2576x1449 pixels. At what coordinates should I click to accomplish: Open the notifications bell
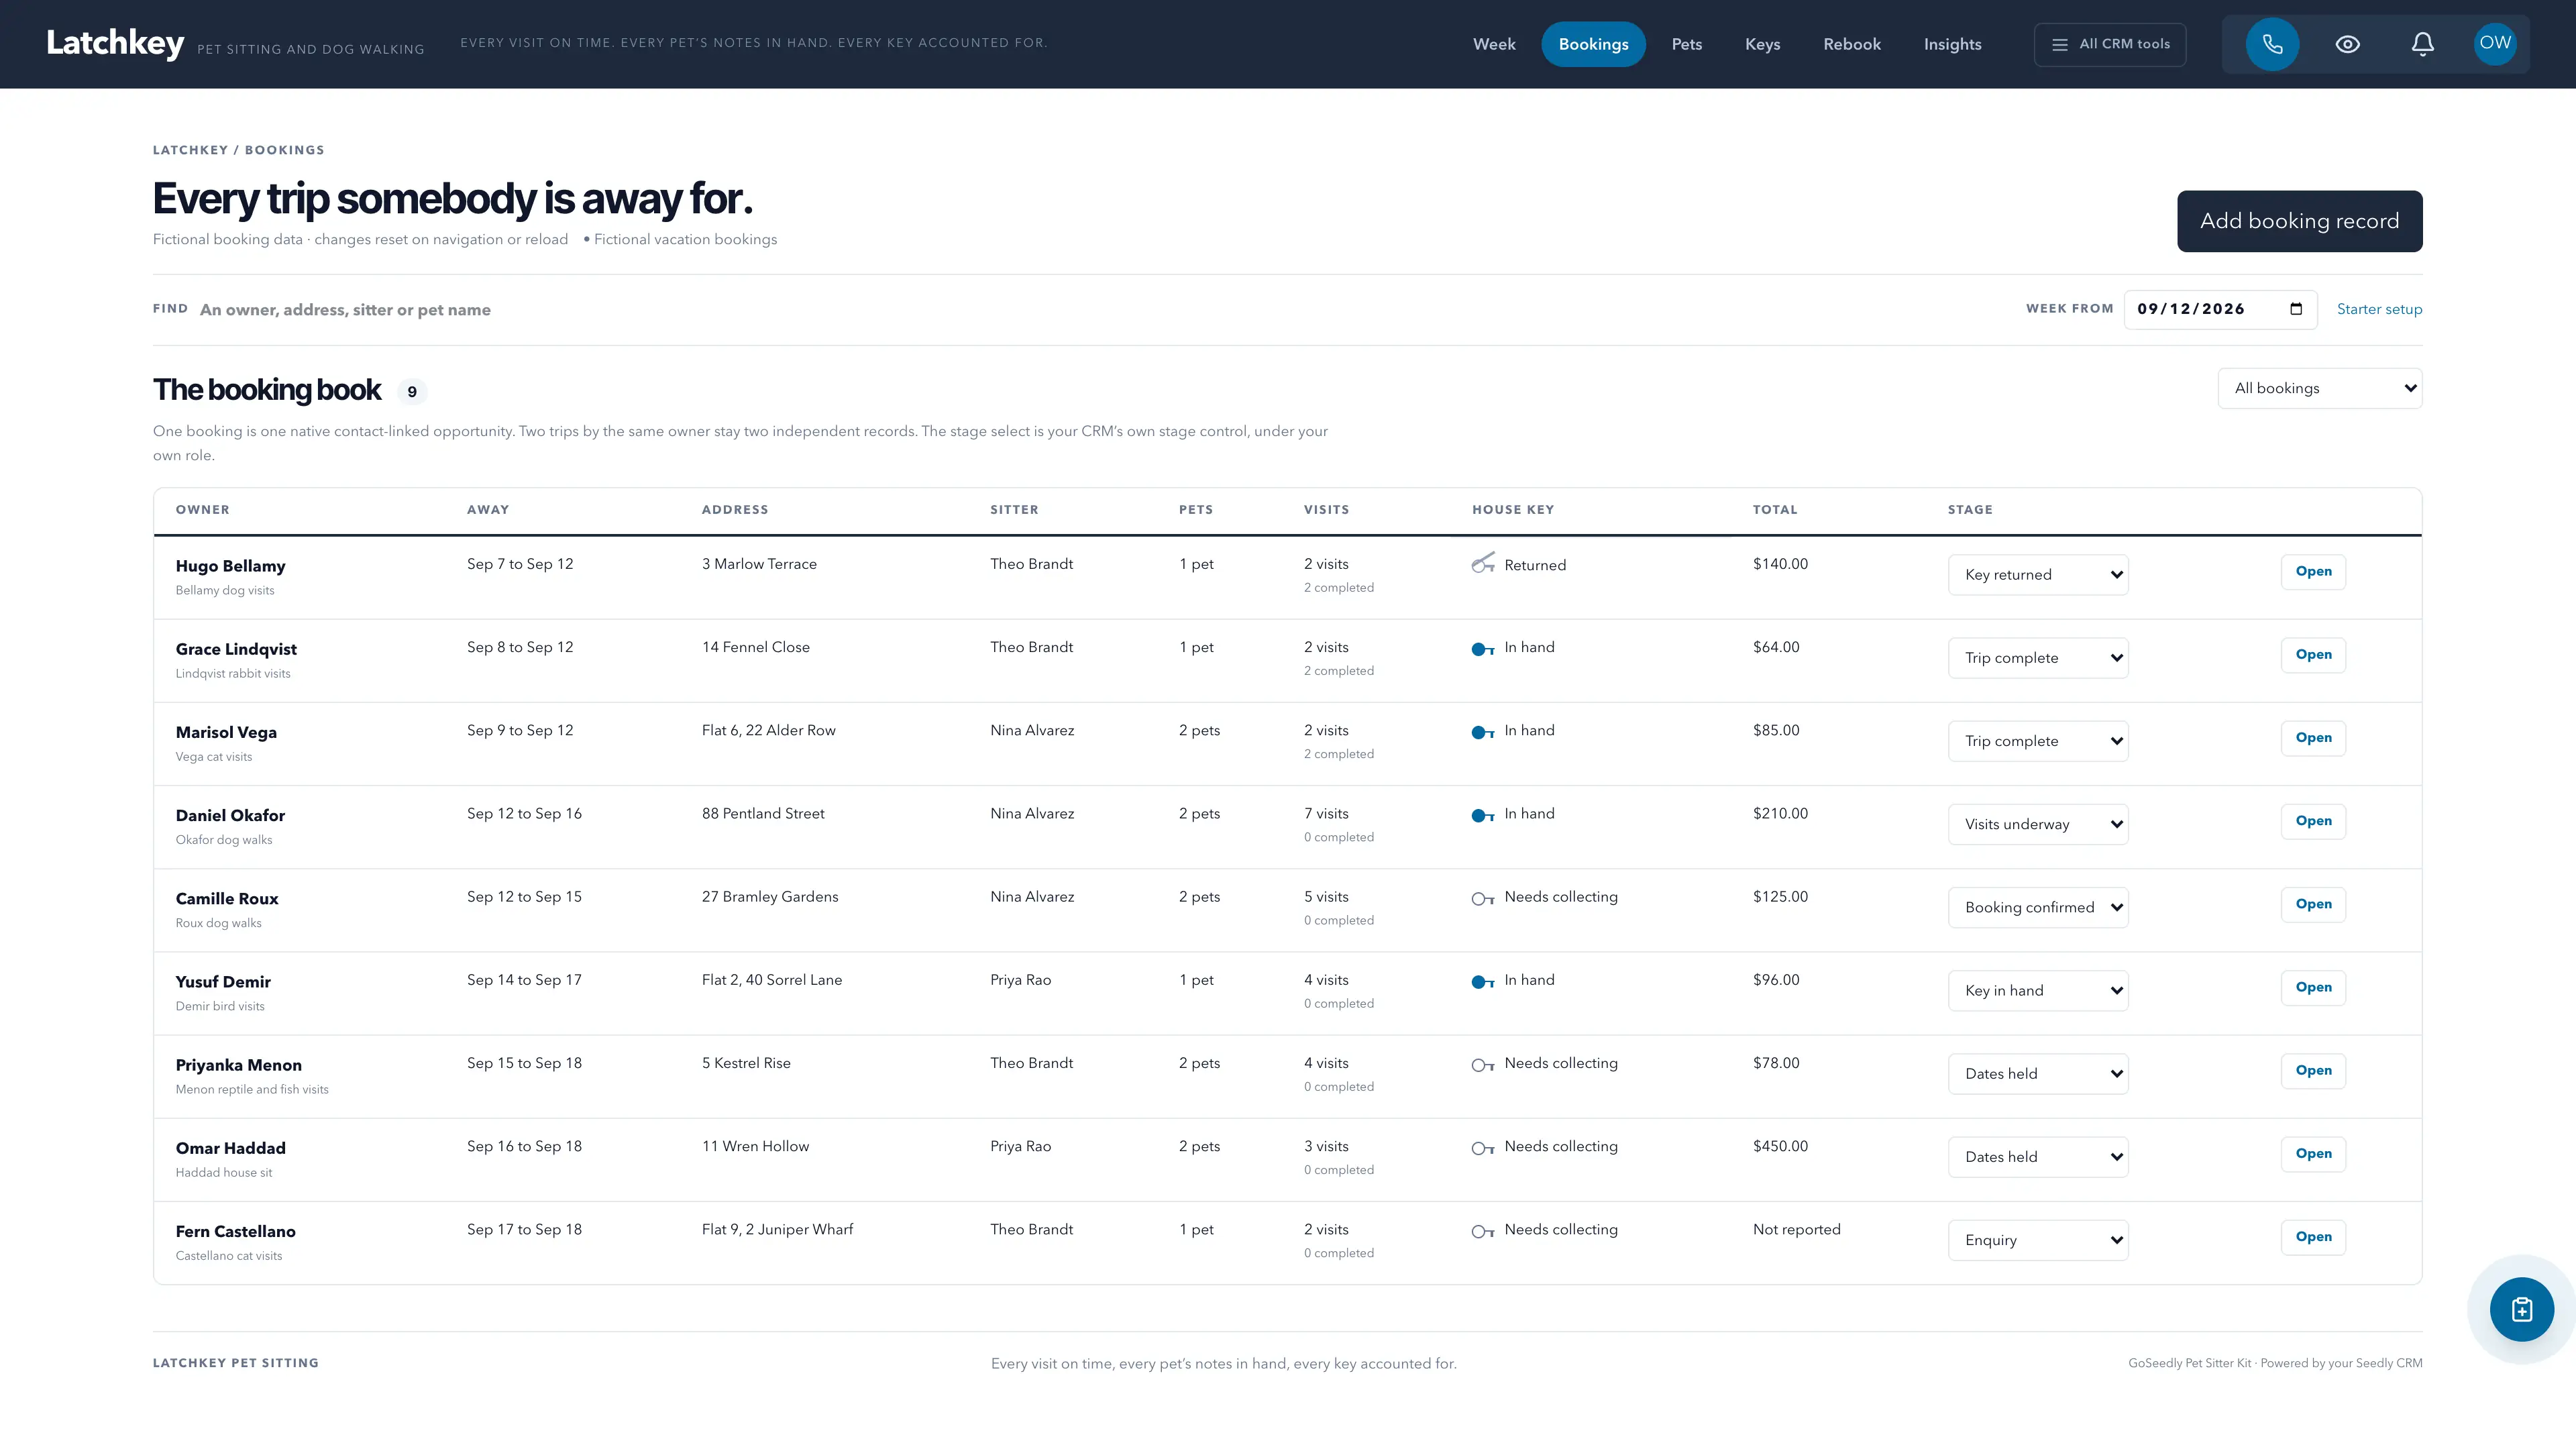[x=2422, y=44]
